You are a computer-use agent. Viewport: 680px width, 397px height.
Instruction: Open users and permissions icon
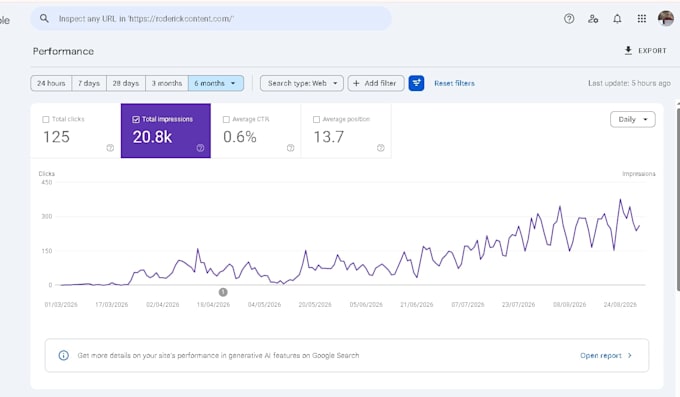(593, 19)
